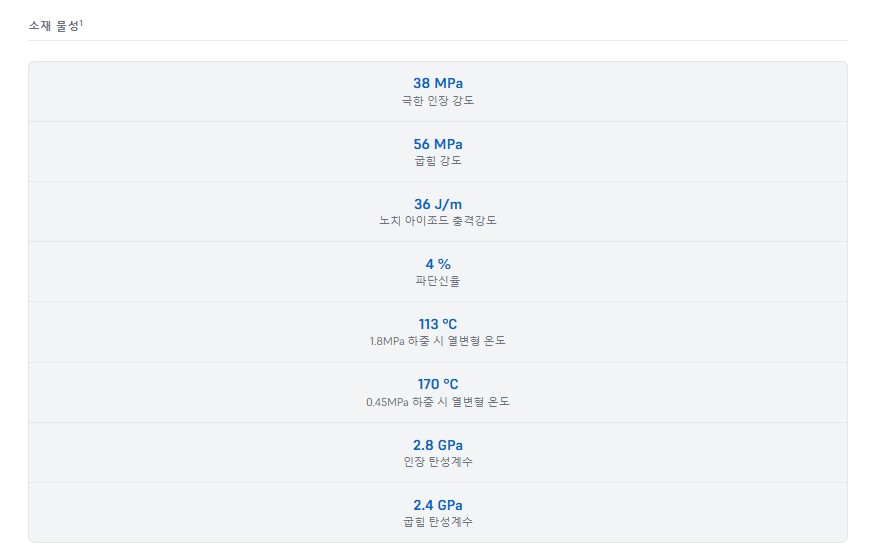The width and height of the screenshot is (872, 550).
Task: Click the 파단신율 label
Action: pyautogui.click(x=438, y=281)
